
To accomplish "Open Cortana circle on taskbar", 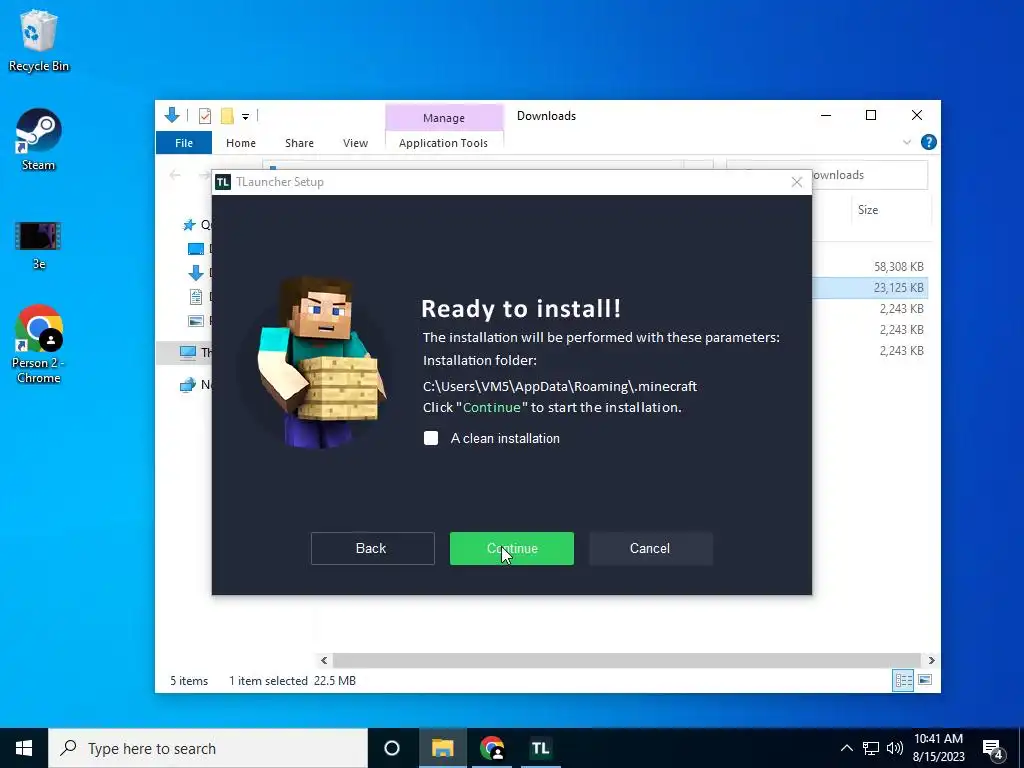I will [392, 748].
